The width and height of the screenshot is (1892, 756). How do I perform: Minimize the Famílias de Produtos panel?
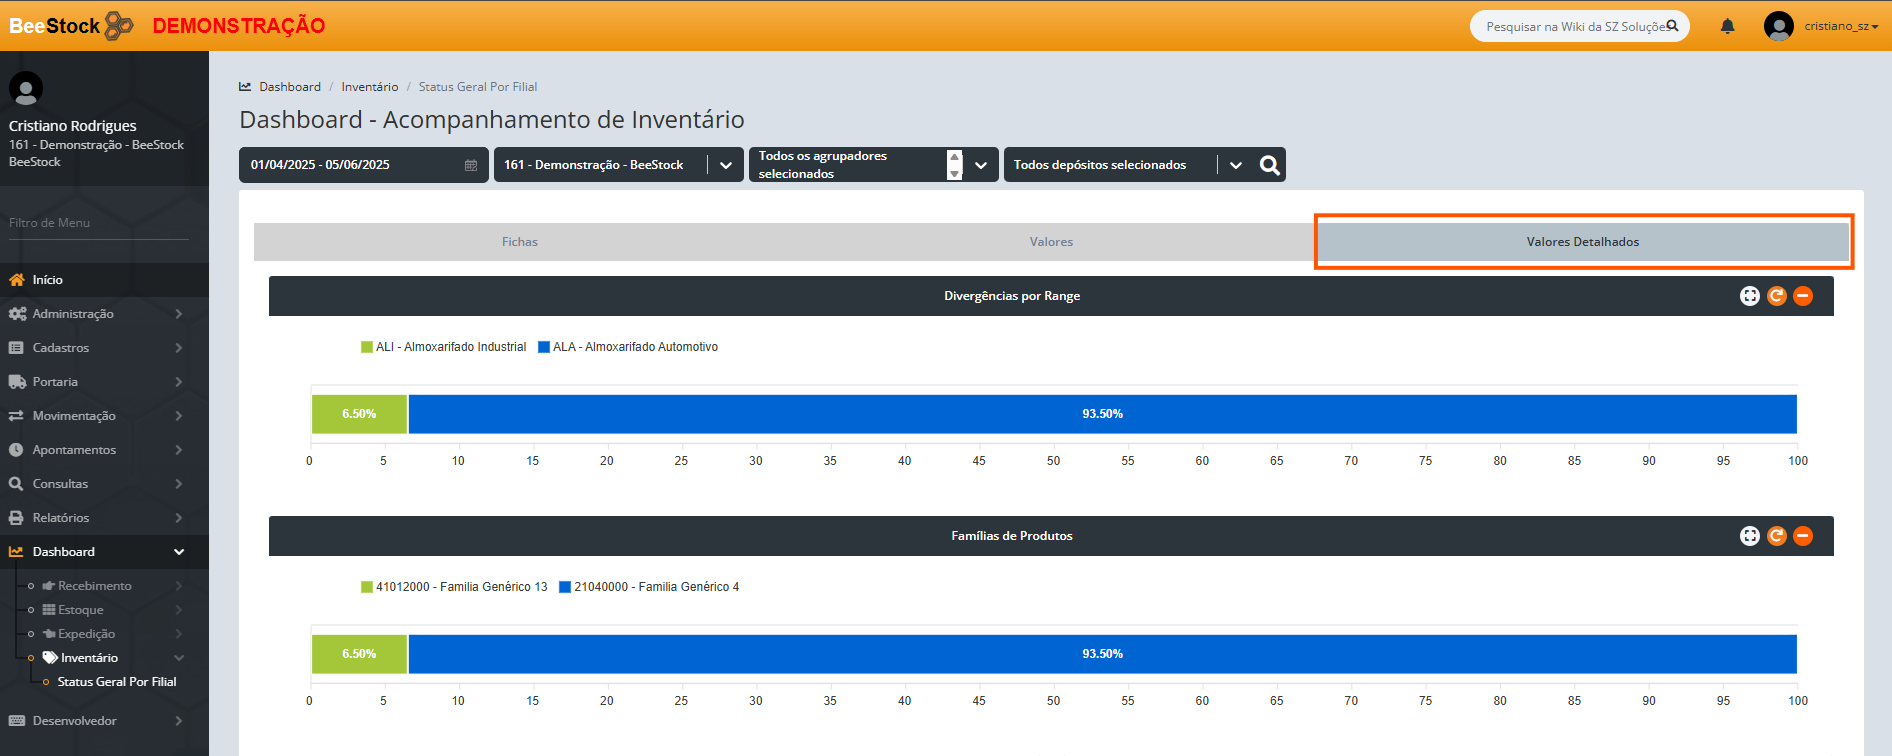coord(1803,536)
